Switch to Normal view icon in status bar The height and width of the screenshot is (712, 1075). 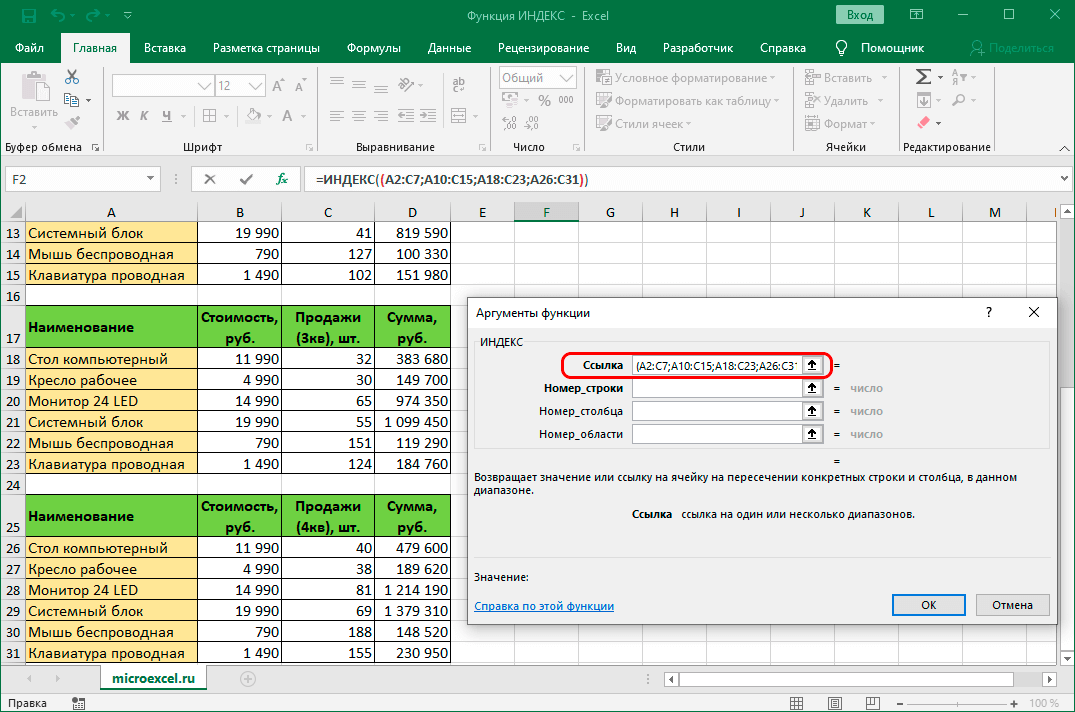tap(796, 703)
